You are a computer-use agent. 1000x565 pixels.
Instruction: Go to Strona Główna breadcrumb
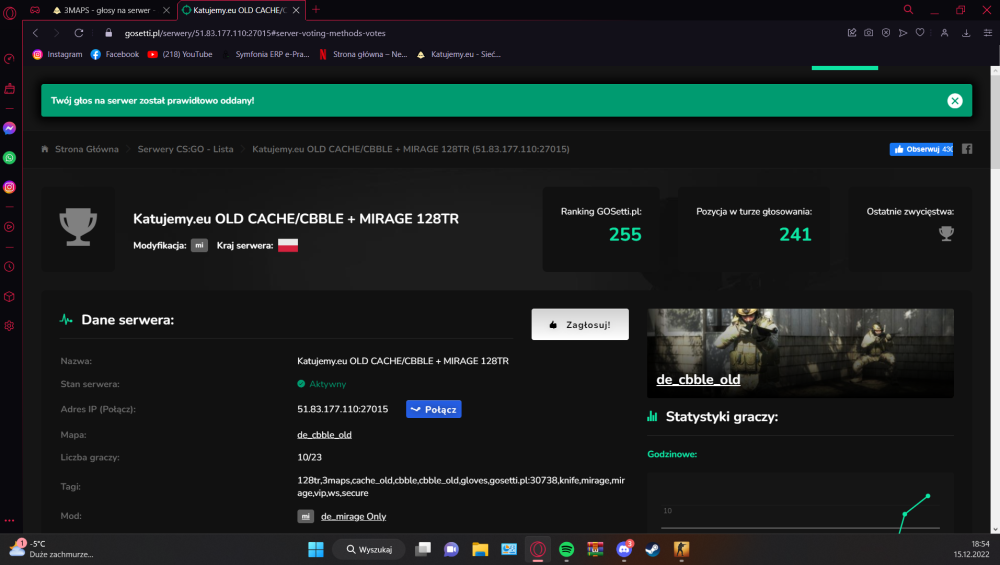coord(87,149)
